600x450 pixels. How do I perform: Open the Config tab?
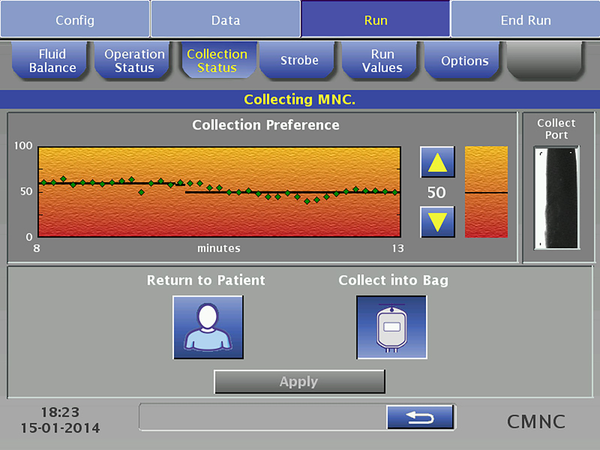pyautogui.click(x=75, y=19)
